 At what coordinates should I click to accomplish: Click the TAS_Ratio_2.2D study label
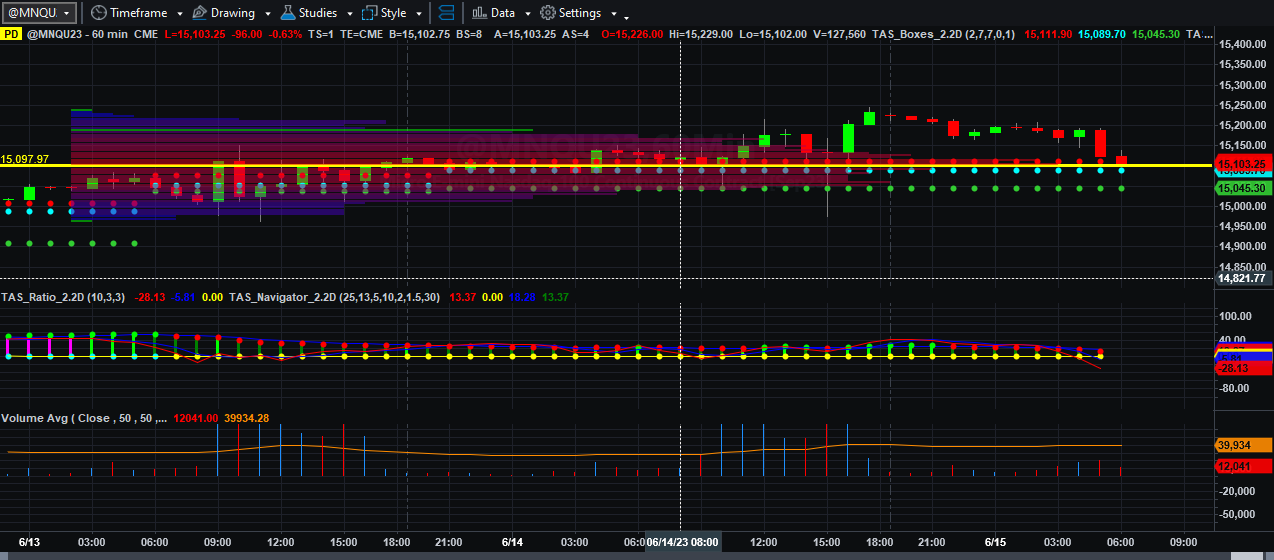(x=62, y=297)
